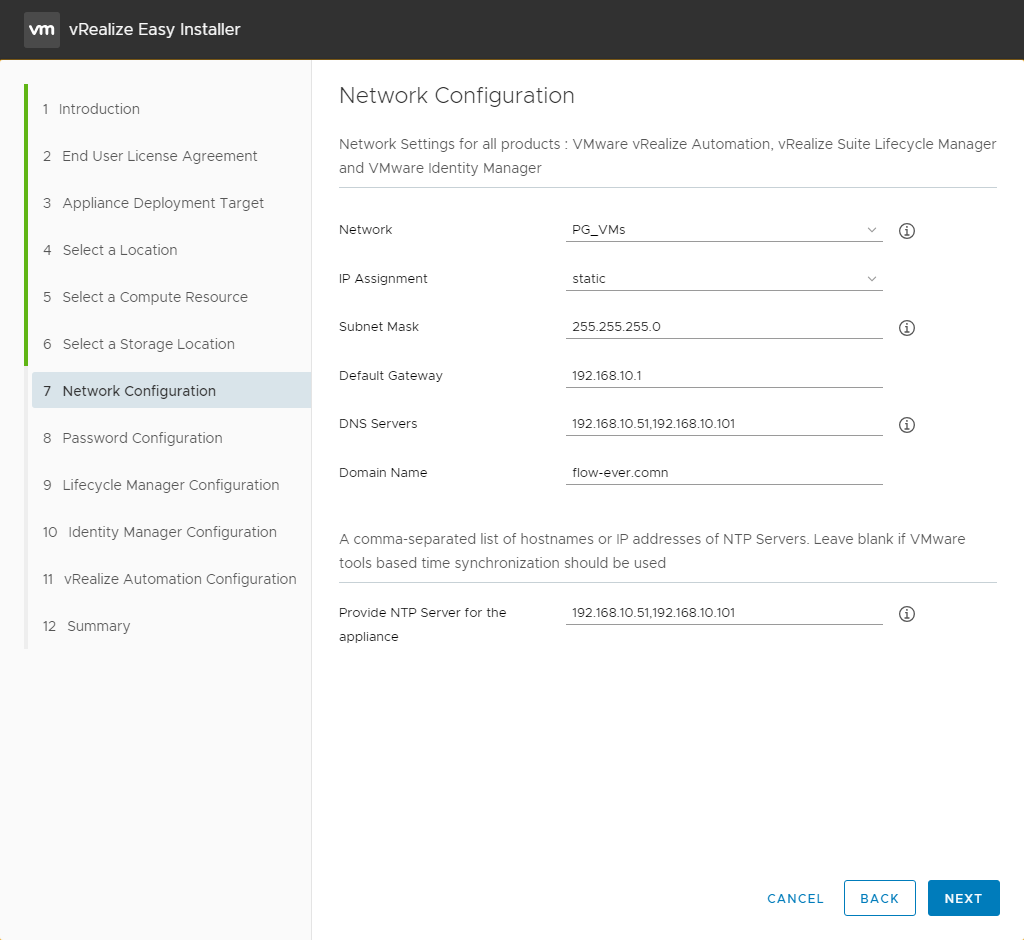1024x940 pixels.
Task: Click the vRealize Easy Installer title text
Action: pyautogui.click(x=155, y=29)
